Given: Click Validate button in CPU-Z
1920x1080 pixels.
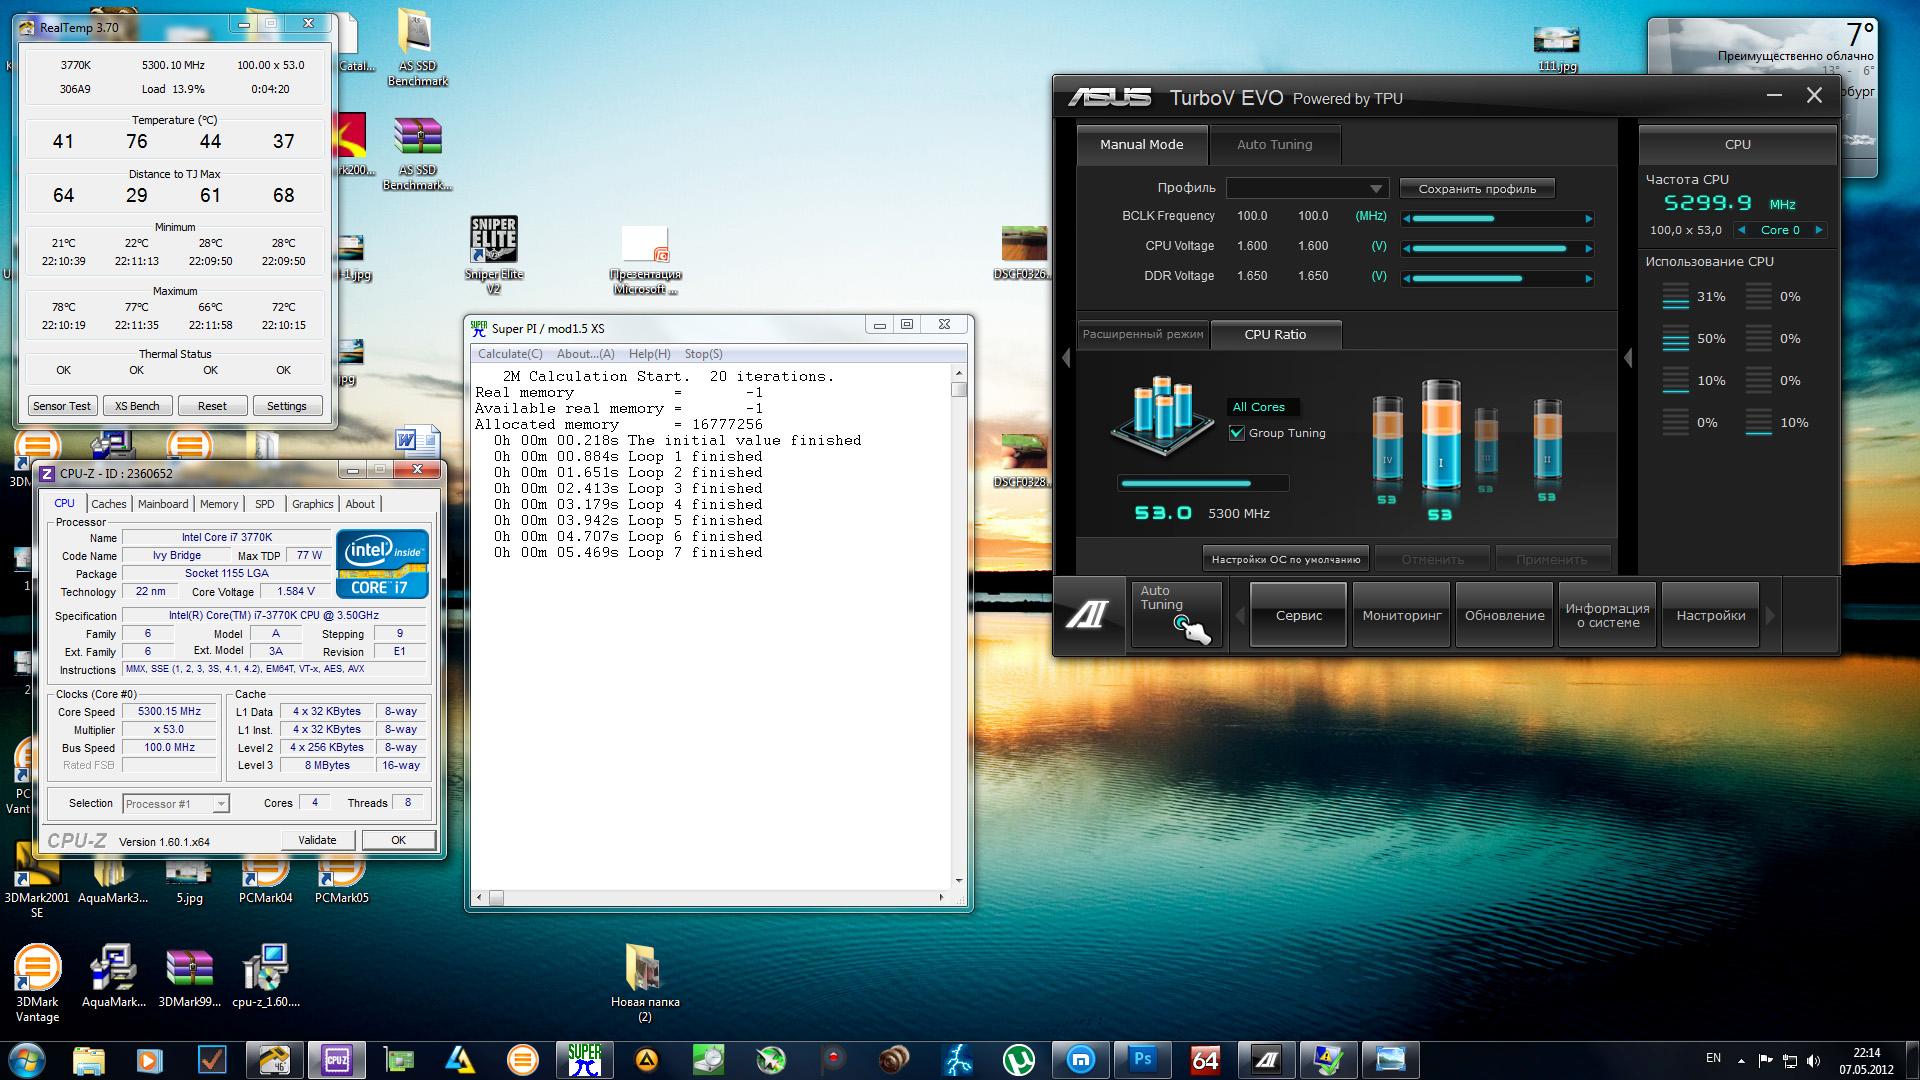Looking at the screenshot, I should [317, 840].
